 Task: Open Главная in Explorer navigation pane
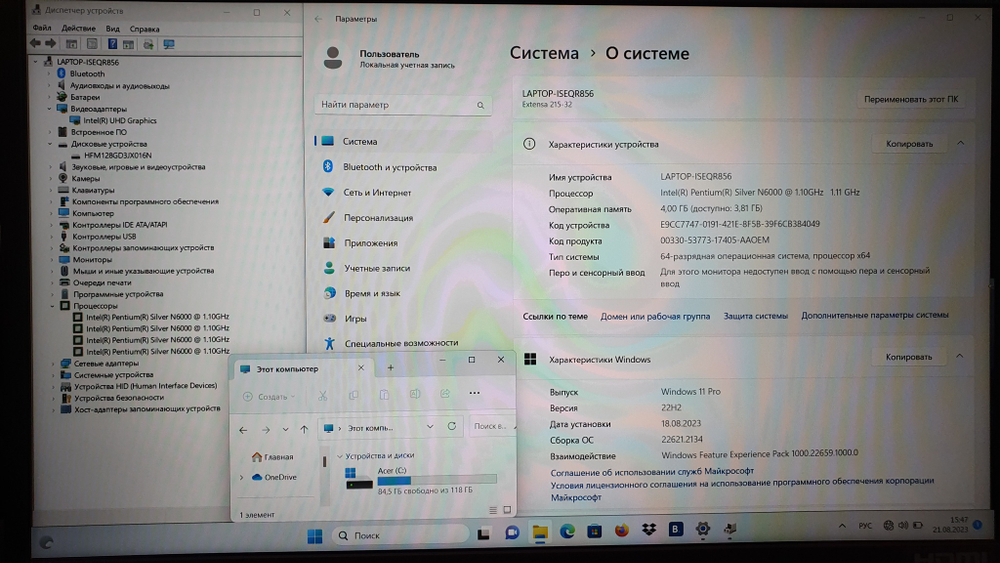click(x=272, y=457)
